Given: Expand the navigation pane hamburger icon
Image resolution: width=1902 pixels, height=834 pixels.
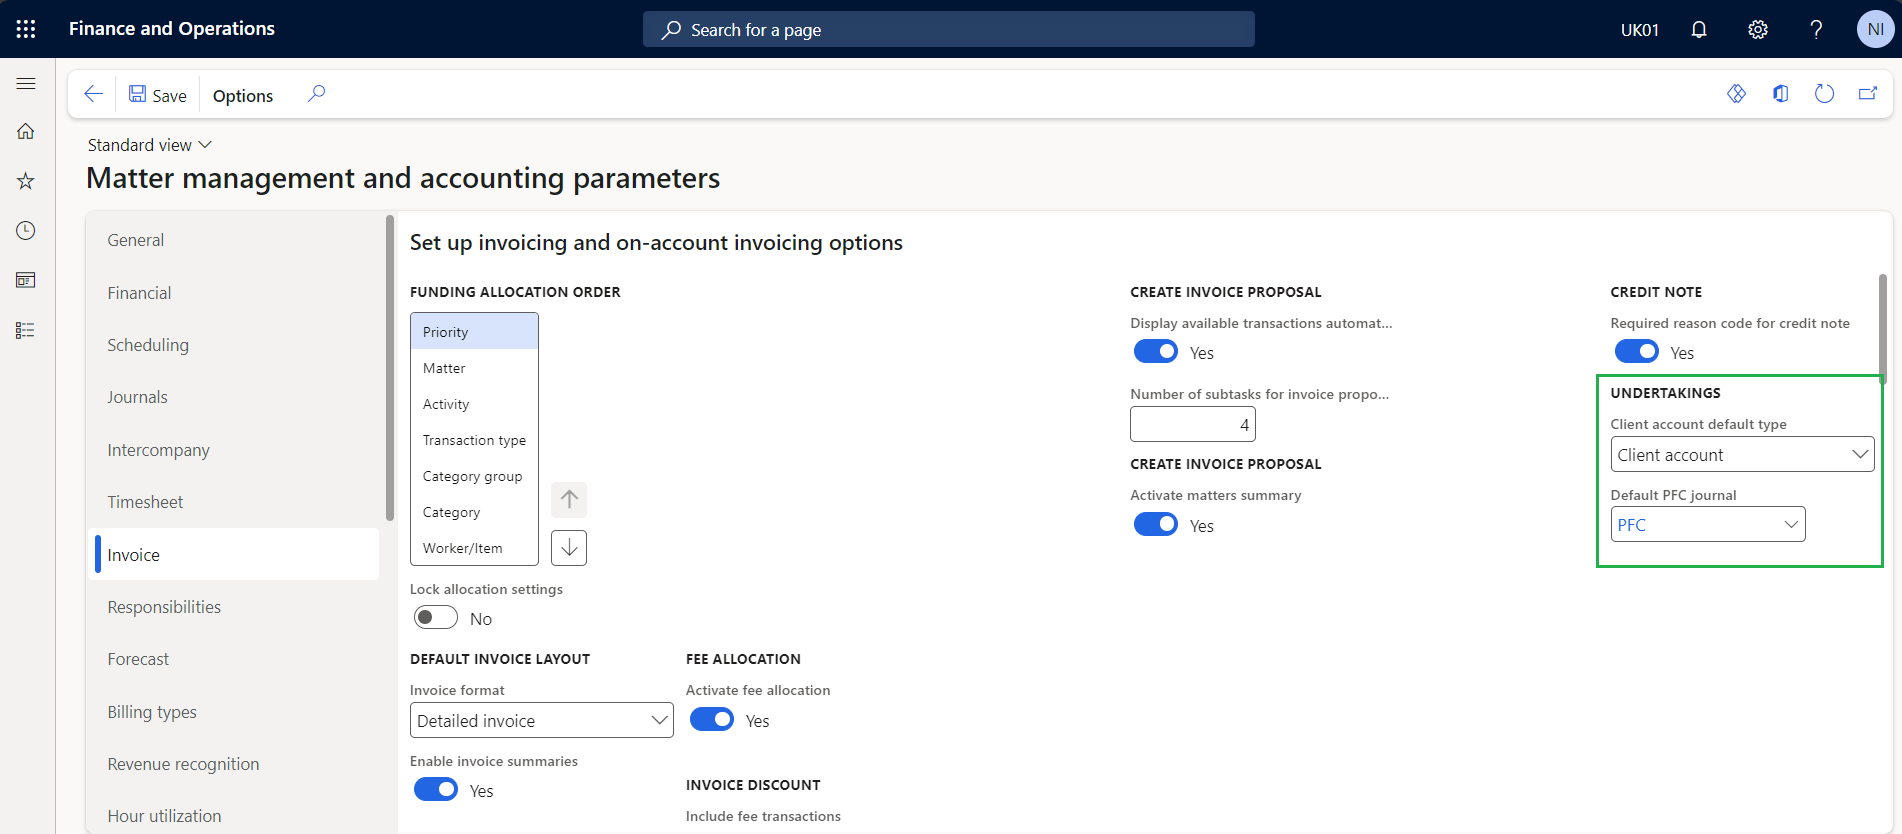Looking at the screenshot, I should (26, 84).
